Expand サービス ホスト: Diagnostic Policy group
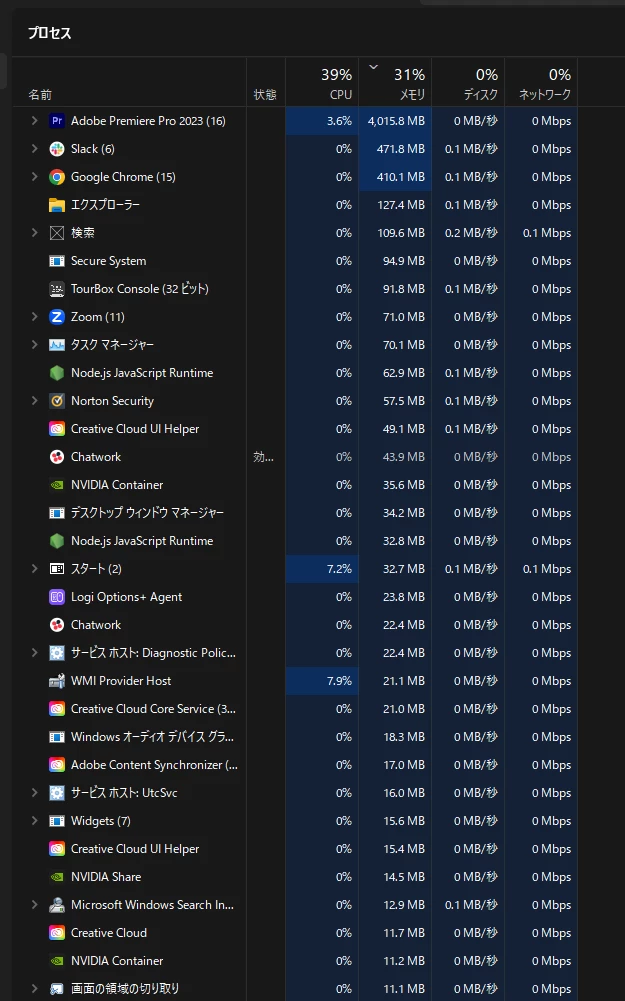Image resolution: width=625 pixels, height=1001 pixels. click(x=34, y=653)
